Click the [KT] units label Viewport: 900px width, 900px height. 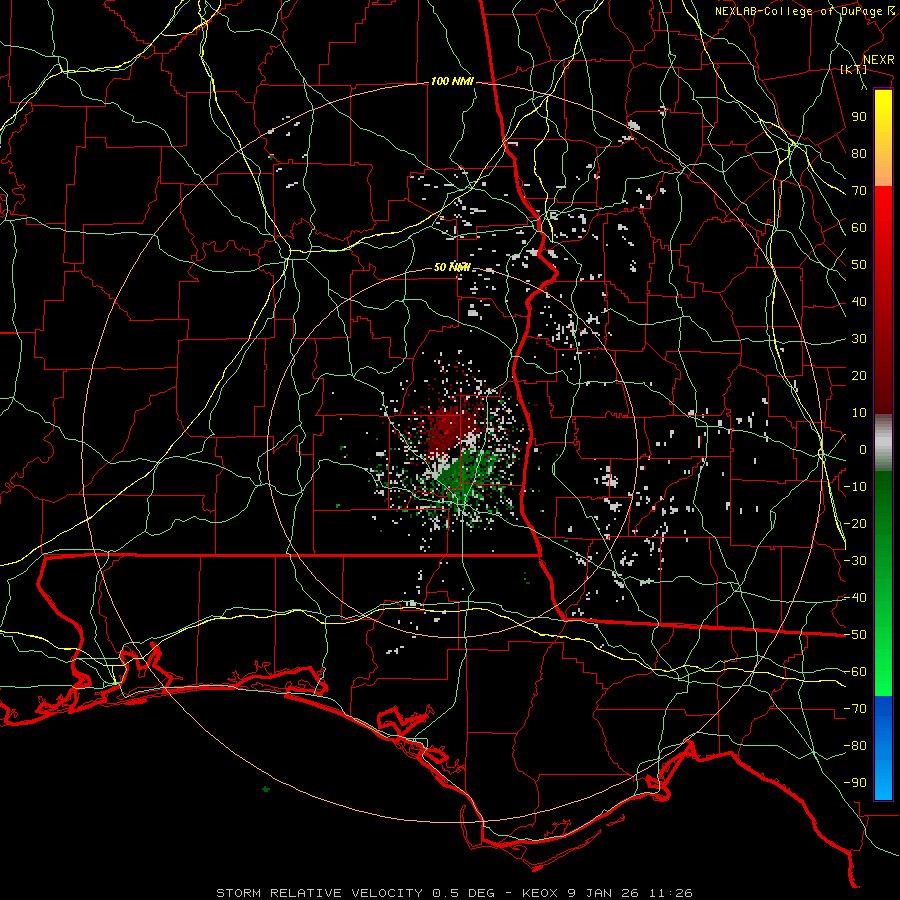tap(853, 69)
